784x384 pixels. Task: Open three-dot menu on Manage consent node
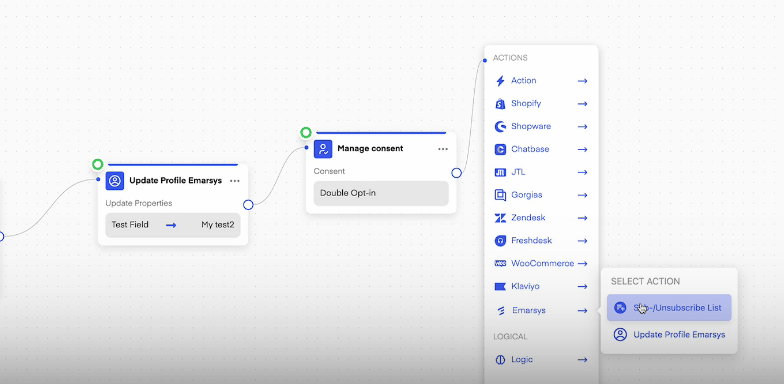tap(443, 149)
